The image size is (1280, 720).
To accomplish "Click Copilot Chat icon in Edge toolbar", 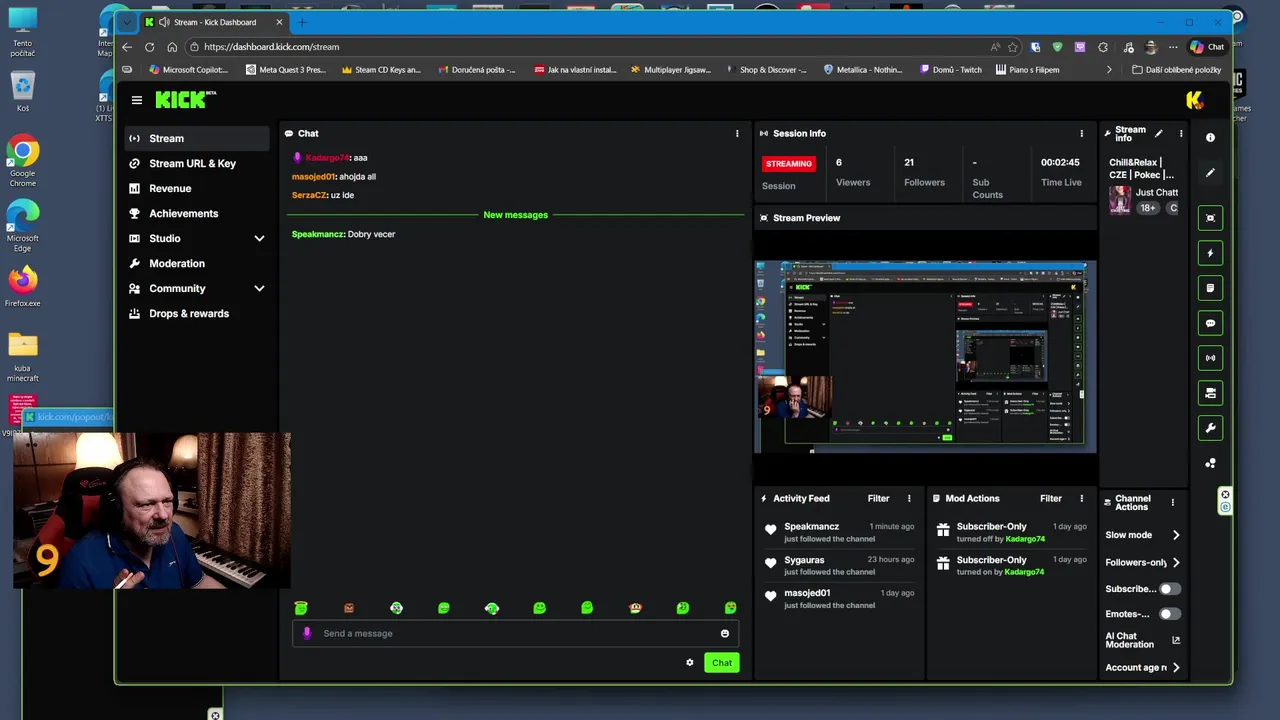I will coord(1207,47).
